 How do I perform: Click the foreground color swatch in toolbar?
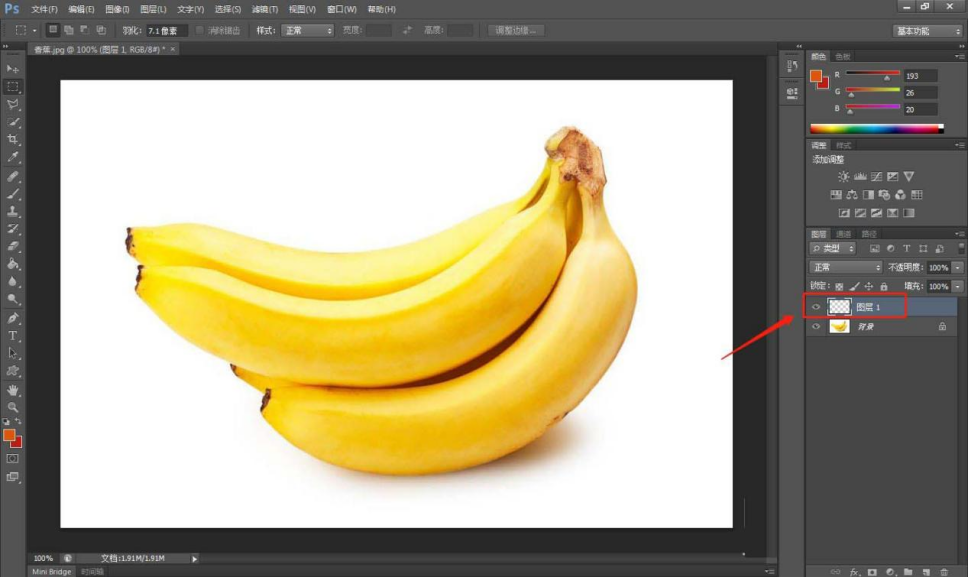[9, 435]
